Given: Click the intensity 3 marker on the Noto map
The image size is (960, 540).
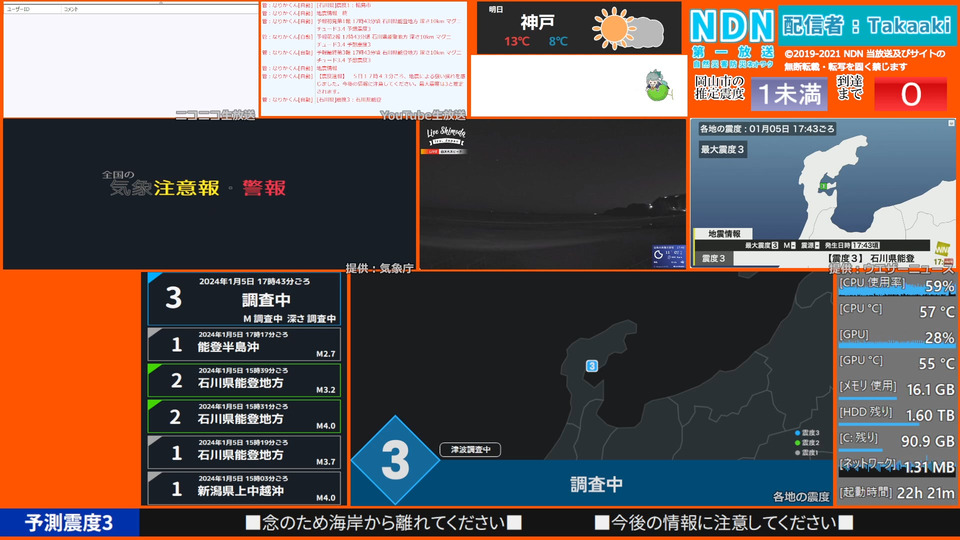Looking at the screenshot, I should (591, 366).
